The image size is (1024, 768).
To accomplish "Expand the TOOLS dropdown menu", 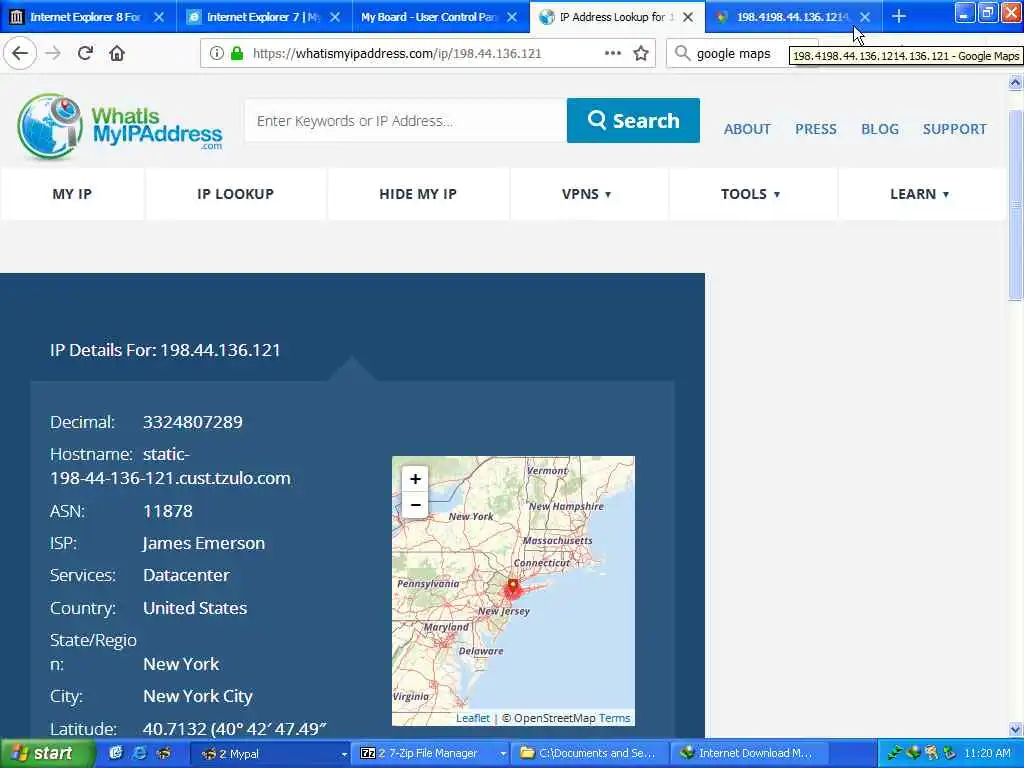I will tap(750, 194).
